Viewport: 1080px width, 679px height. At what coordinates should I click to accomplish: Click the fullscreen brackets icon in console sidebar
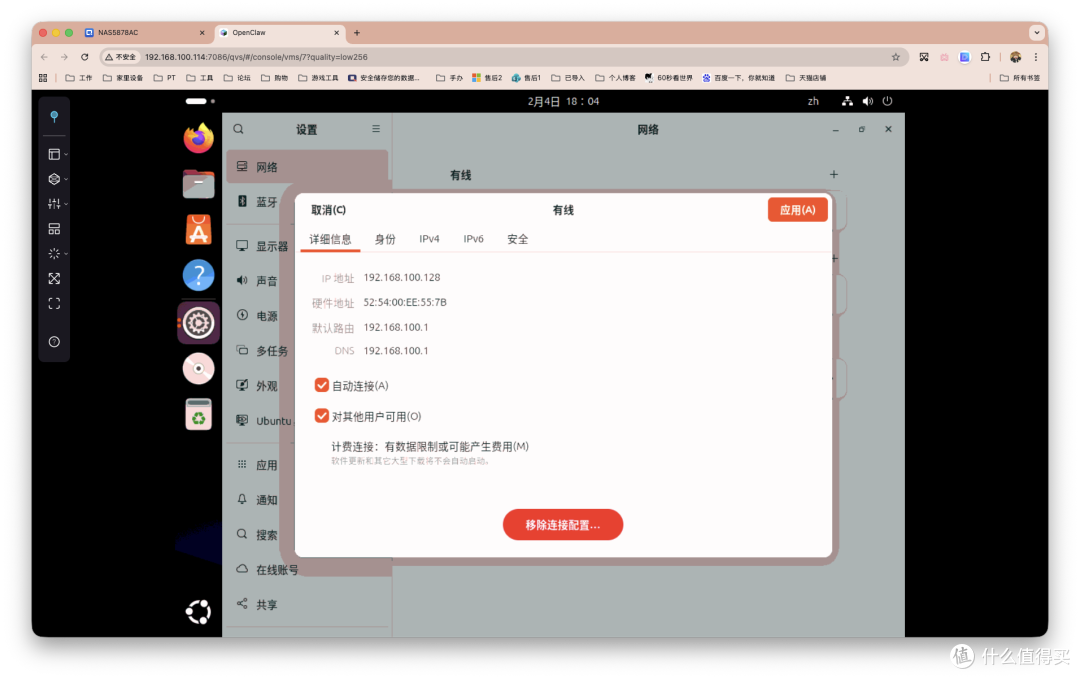(54, 304)
